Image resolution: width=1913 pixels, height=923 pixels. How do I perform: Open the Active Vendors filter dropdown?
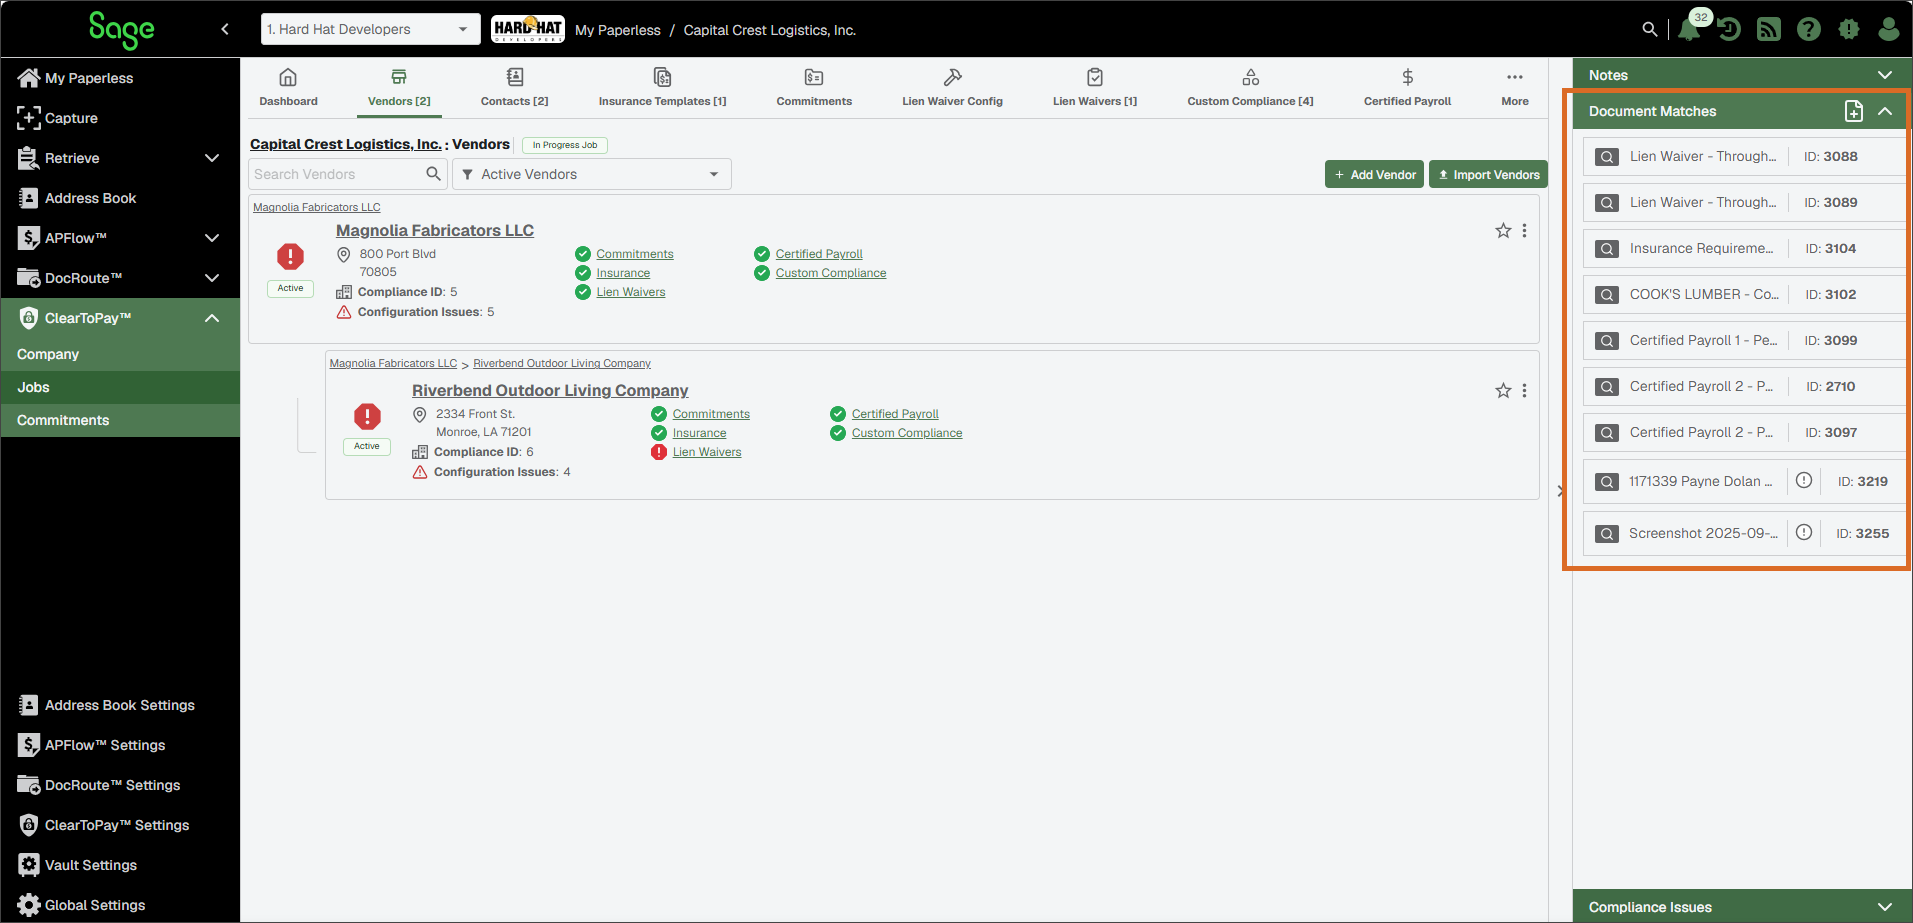(x=592, y=174)
